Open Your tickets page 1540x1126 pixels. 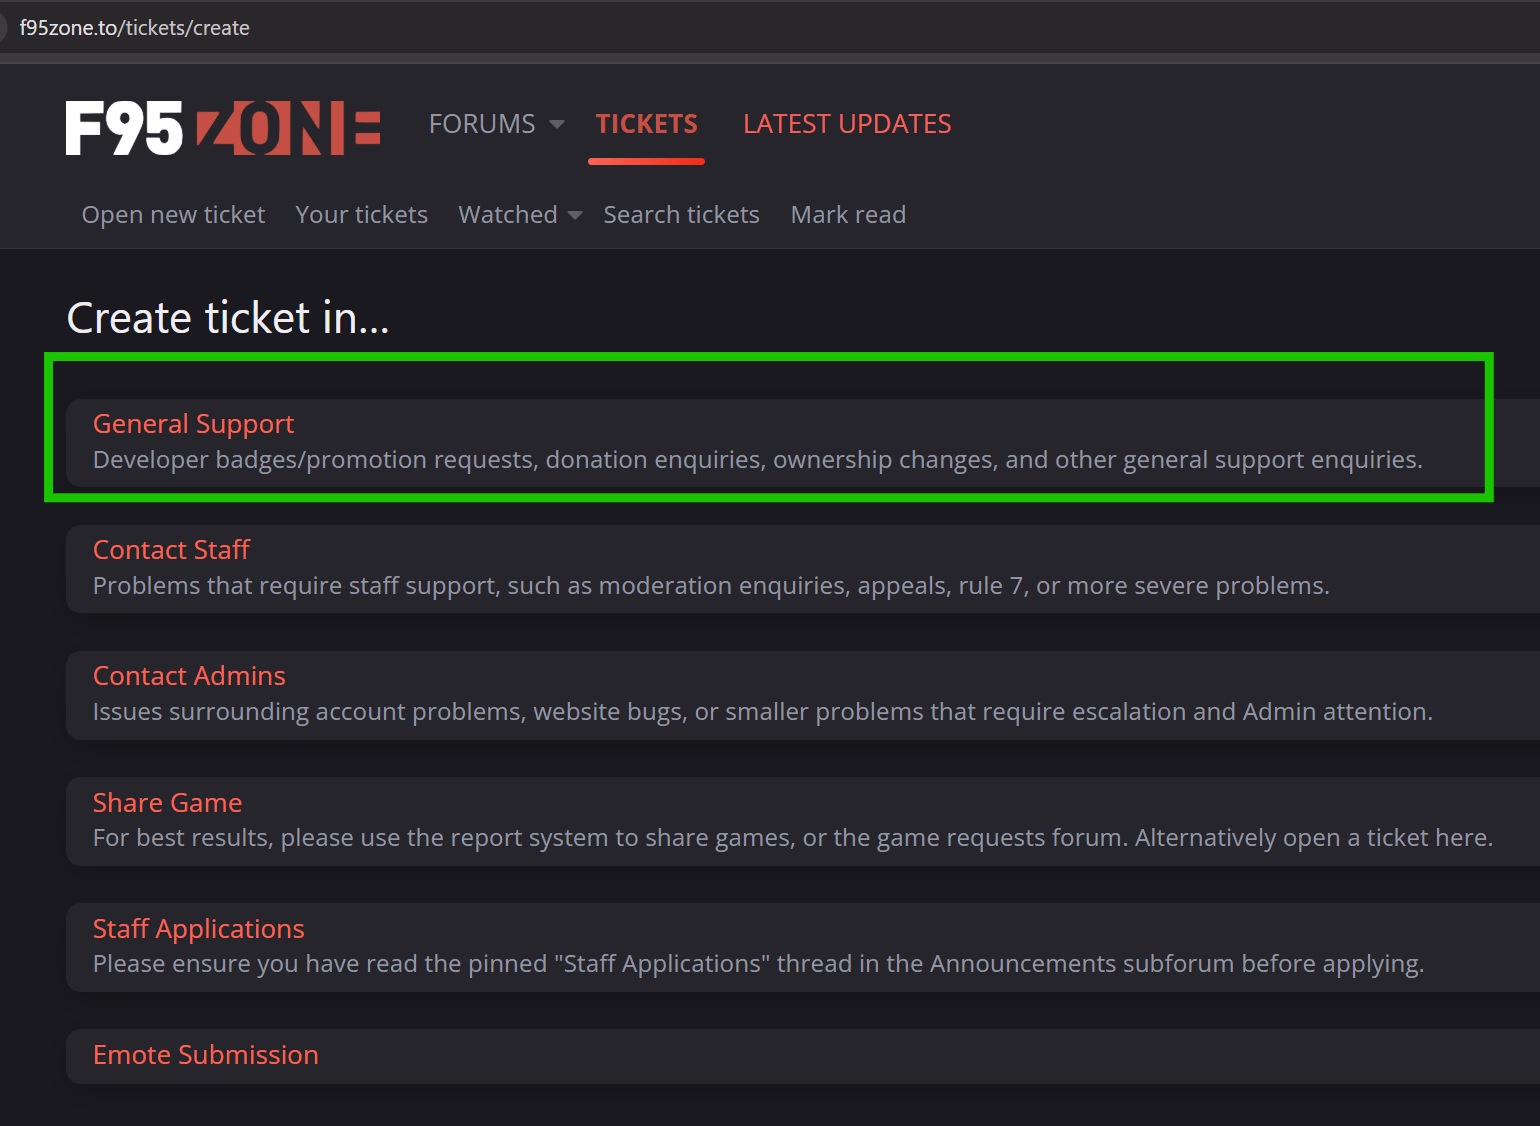pyautogui.click(x=362, y=215)
